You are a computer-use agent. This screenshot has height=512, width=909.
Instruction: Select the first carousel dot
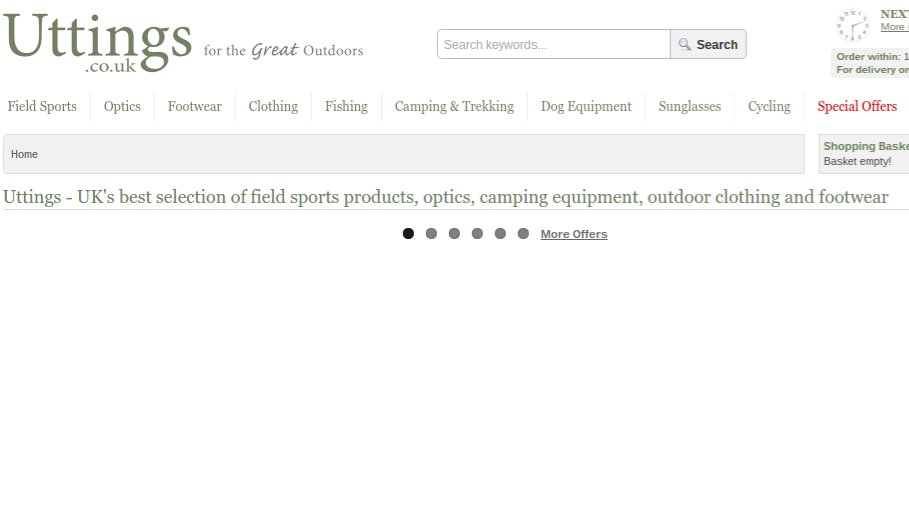coord(408,233)
